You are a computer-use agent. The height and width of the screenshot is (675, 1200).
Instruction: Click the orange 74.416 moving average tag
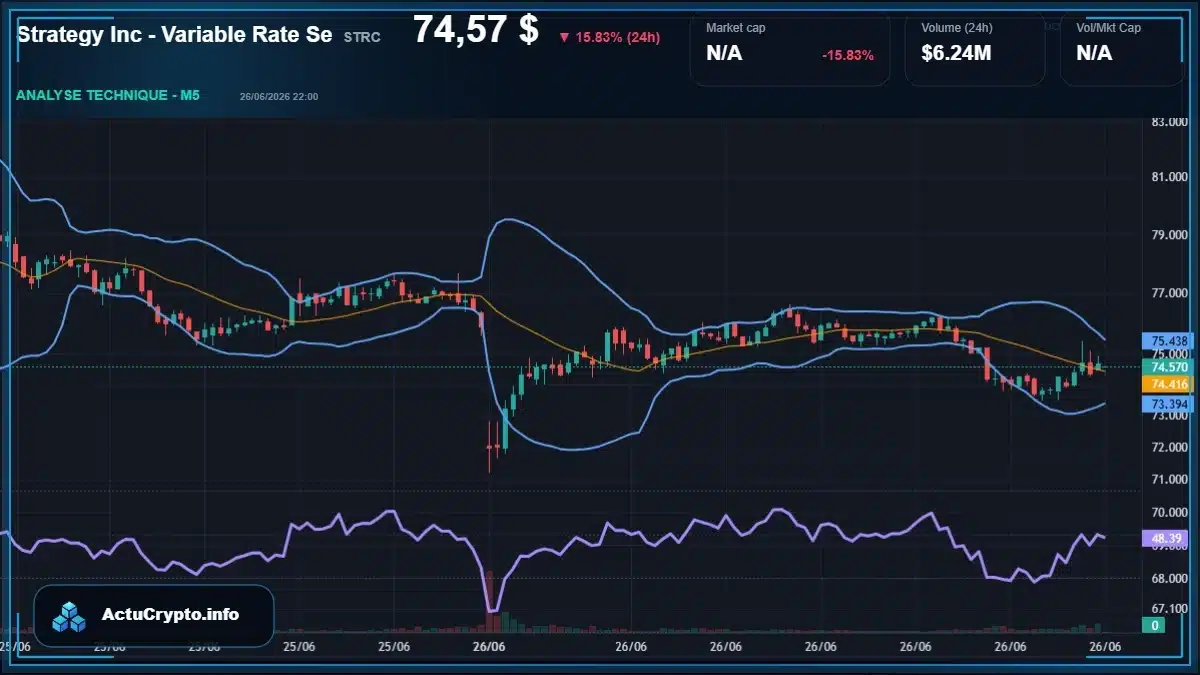click(x=1169, y=384)
